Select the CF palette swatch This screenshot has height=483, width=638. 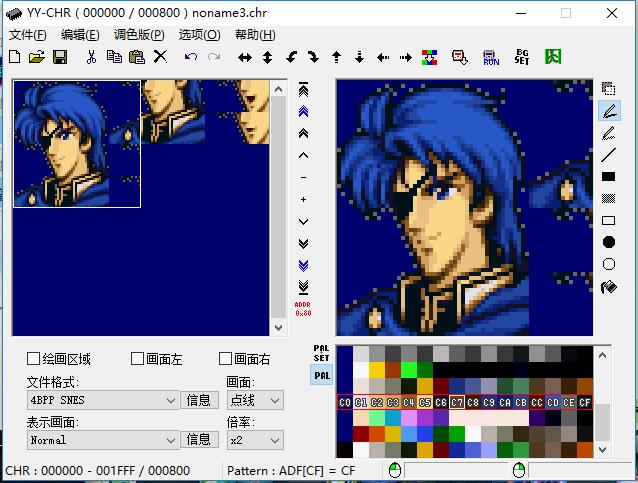[585, 402]
